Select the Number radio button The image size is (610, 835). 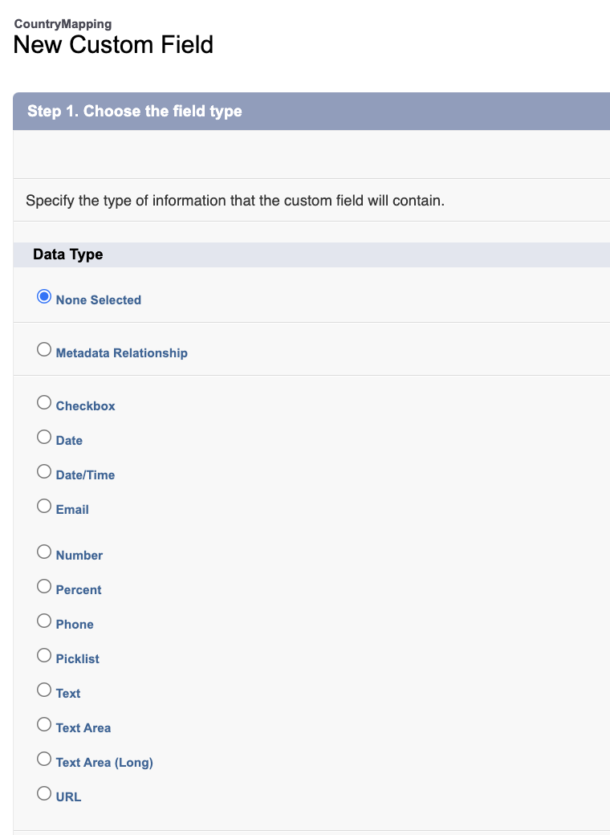point(43,552)
